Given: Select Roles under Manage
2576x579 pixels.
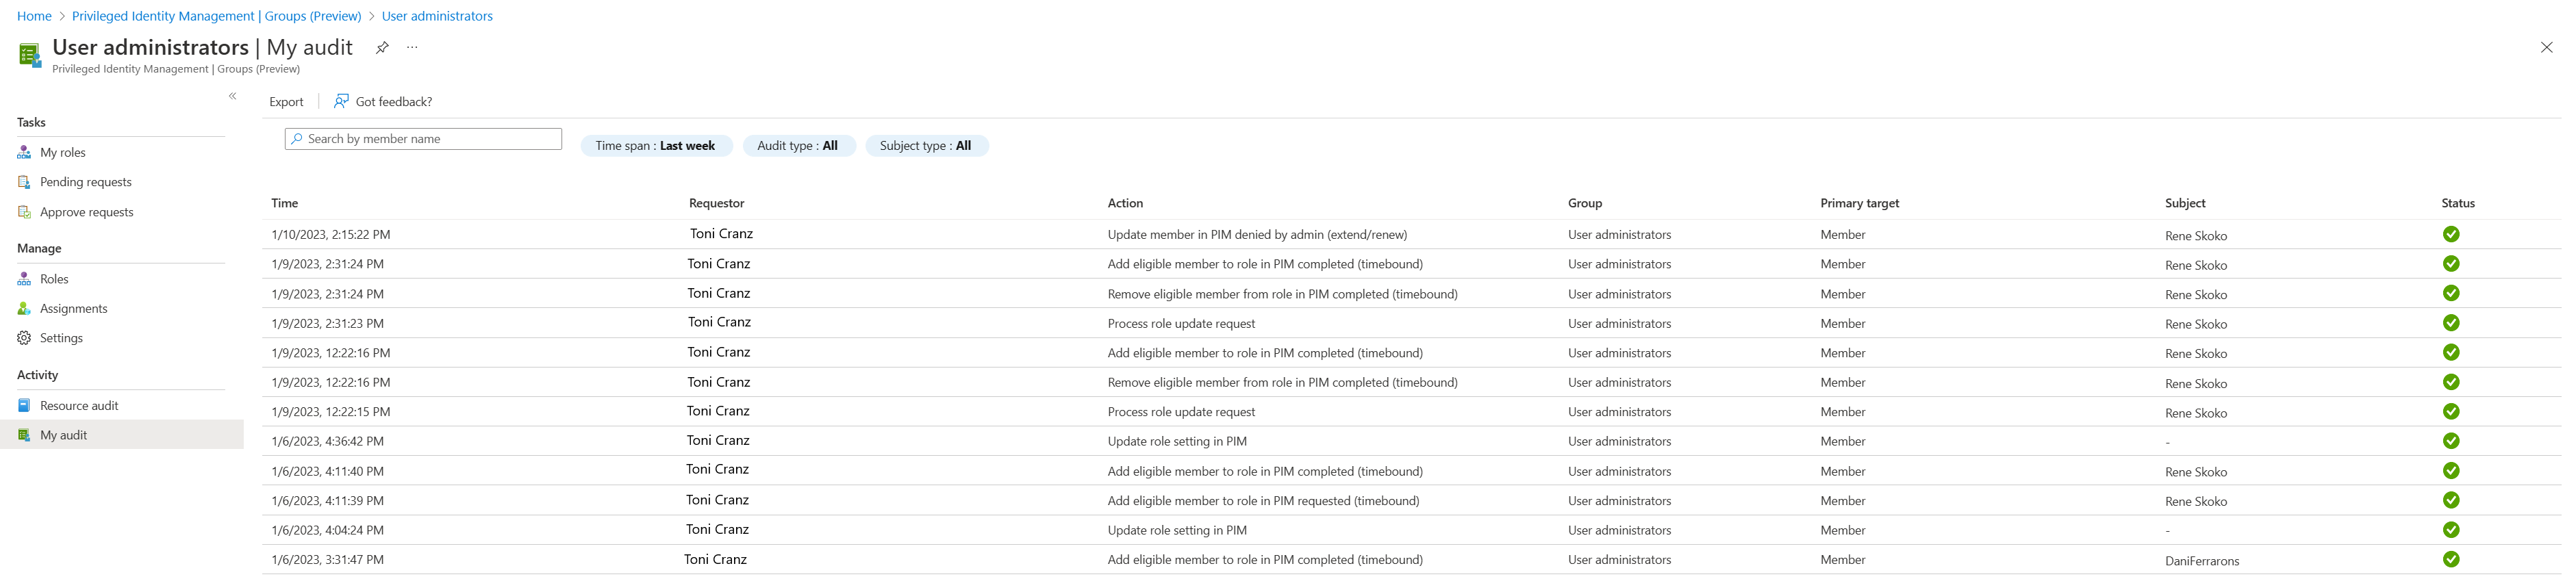Looking at the screenshot, I should pyautogui.click(x=54, y=279).
